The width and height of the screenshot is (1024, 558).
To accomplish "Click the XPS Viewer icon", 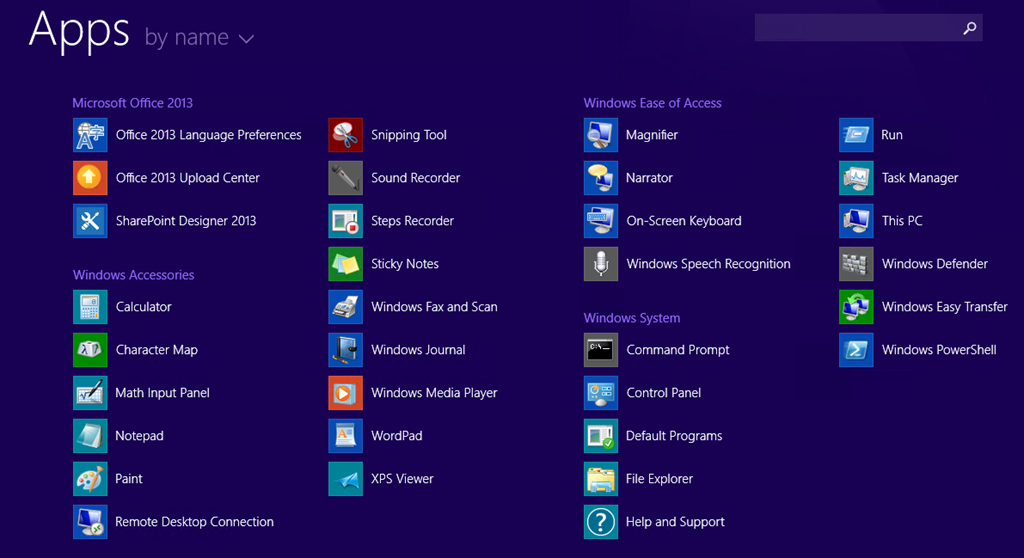I will [345, 480].
